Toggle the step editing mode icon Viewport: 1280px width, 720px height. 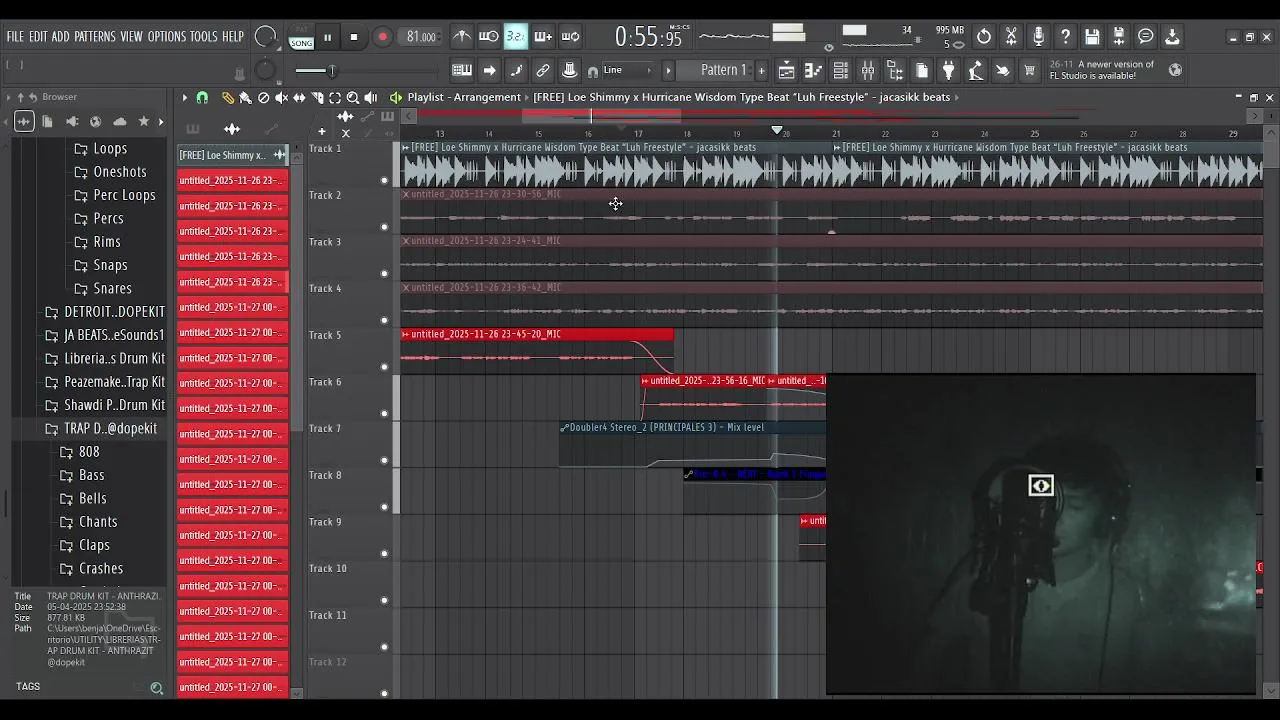tap(516, 70)
